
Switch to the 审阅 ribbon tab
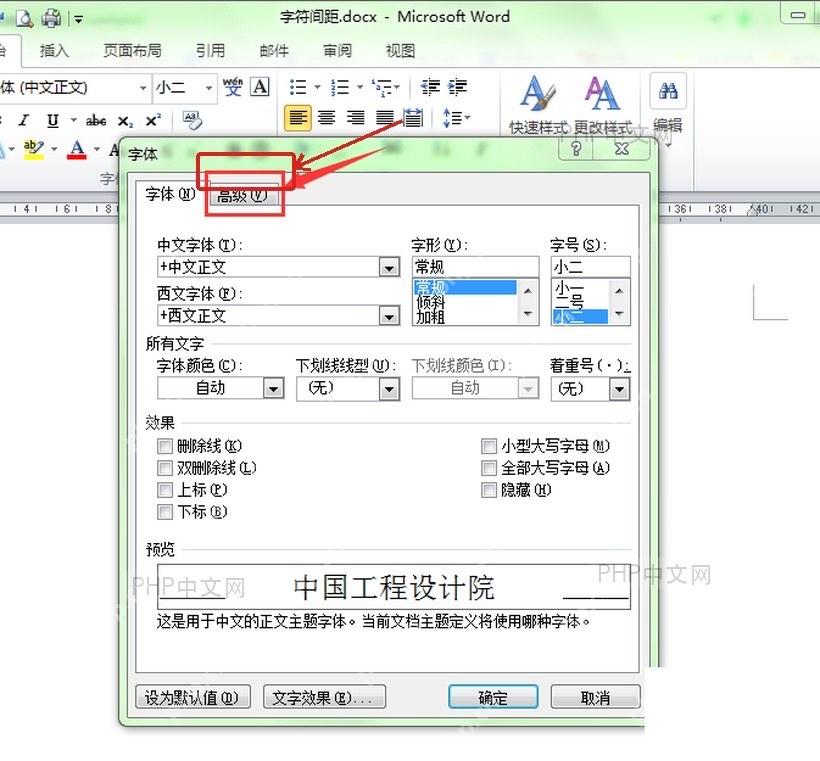pos(337,51)
